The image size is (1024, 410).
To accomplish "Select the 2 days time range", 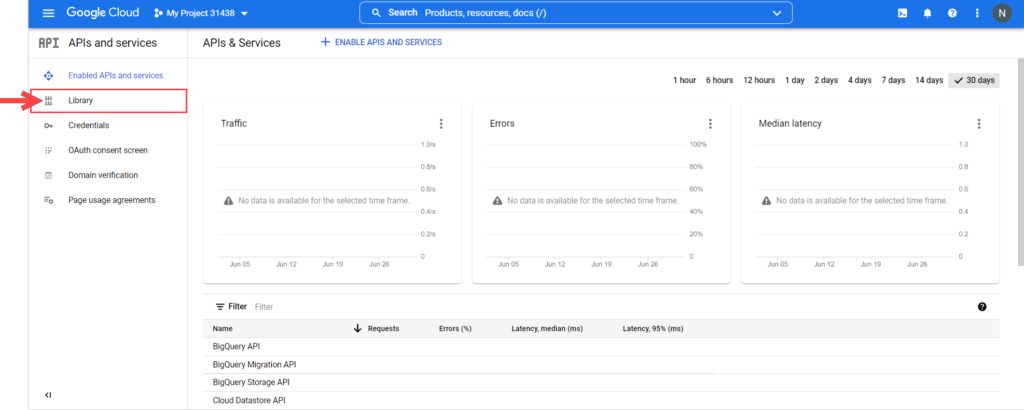I will point(825,80).
